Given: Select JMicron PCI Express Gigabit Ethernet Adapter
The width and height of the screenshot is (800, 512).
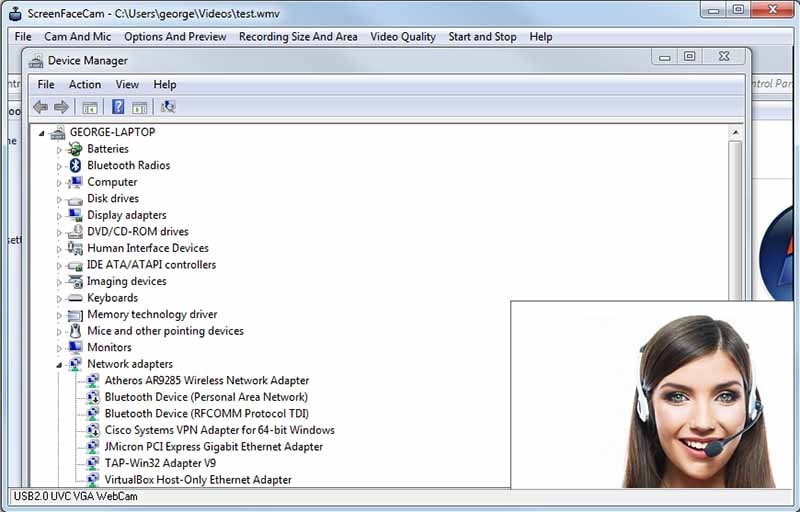Looking at the screenshot, I should pyautogui.click(x=214, y=447).
